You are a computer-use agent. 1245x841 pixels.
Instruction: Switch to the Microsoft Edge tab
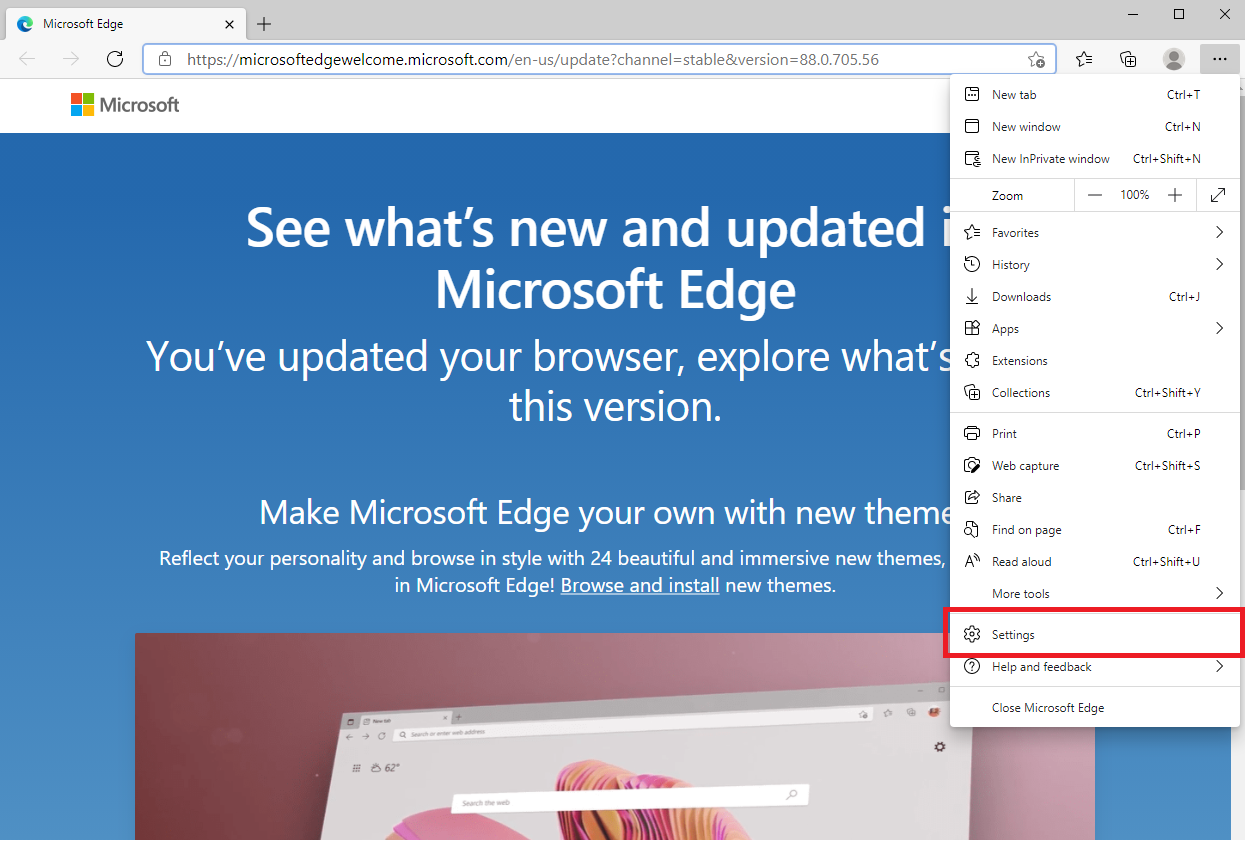click(x=126, y=24)
